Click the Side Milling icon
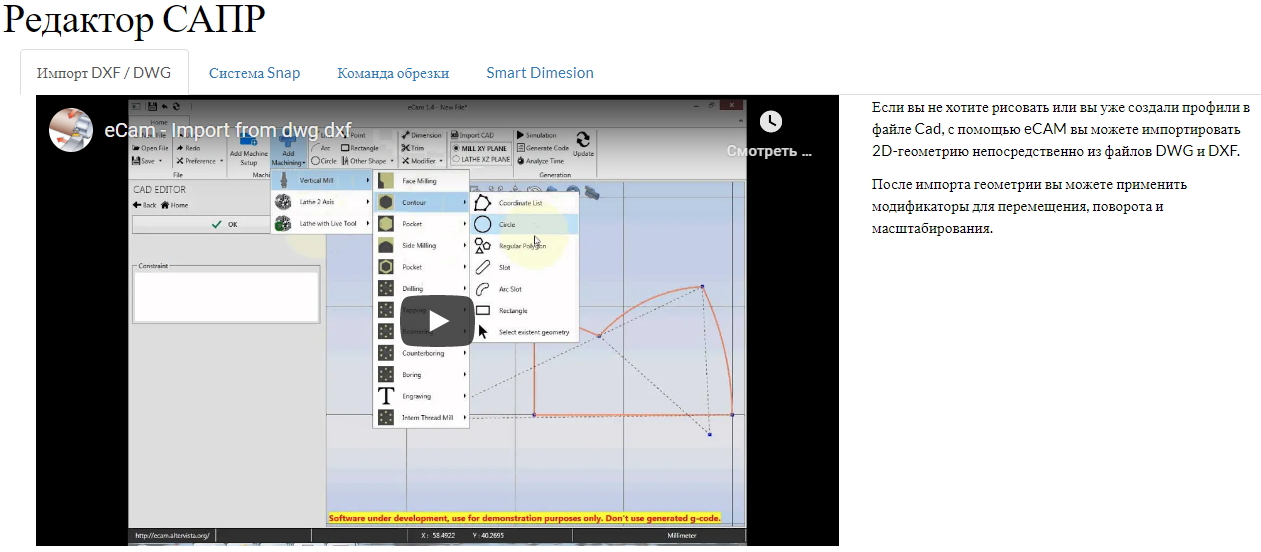Image resolution: width=1261 pixels, height=552 pixels. coord(385,246)
